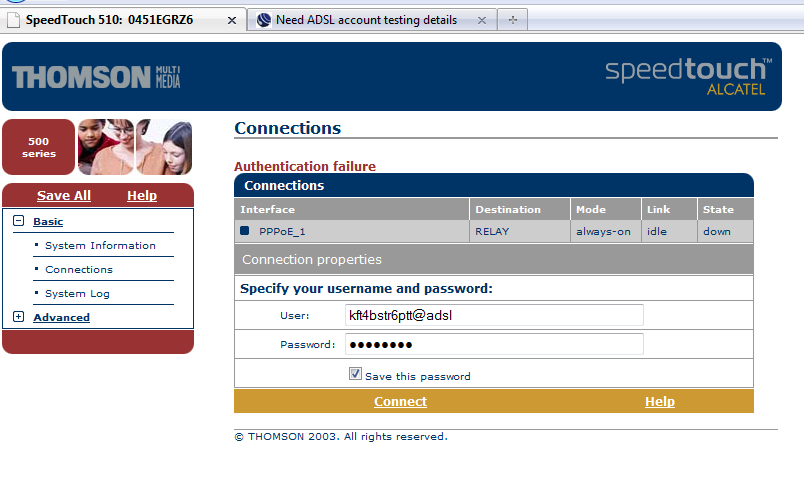
Task: Click the SpeedTouch Alcatel logo
Action: point(688,77)
